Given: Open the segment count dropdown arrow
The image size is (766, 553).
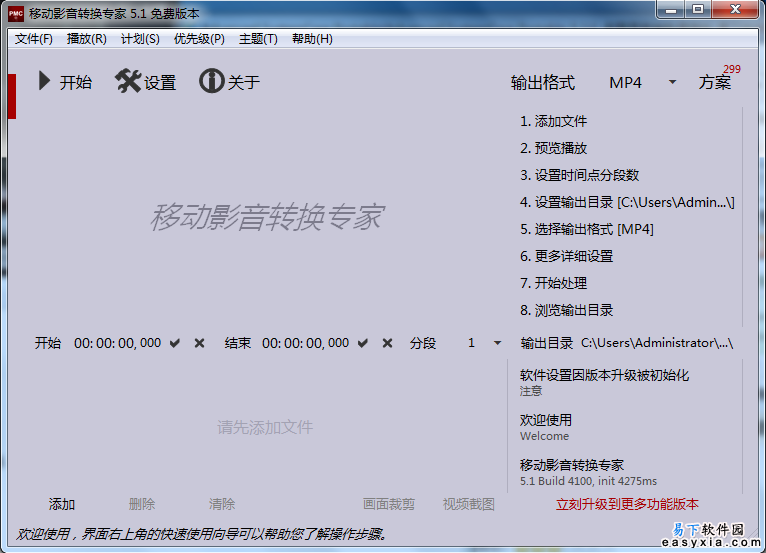Looking at the screenshot, I should coord(497,343).
